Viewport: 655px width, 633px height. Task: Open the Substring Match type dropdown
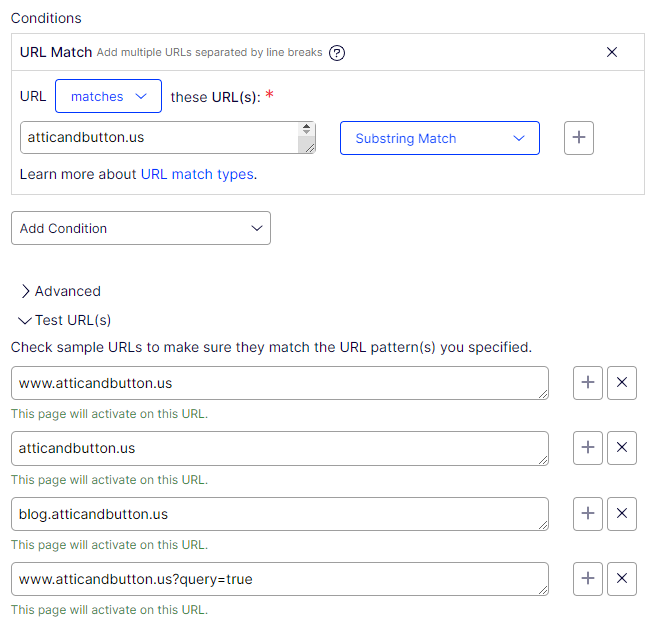[439, 138]
